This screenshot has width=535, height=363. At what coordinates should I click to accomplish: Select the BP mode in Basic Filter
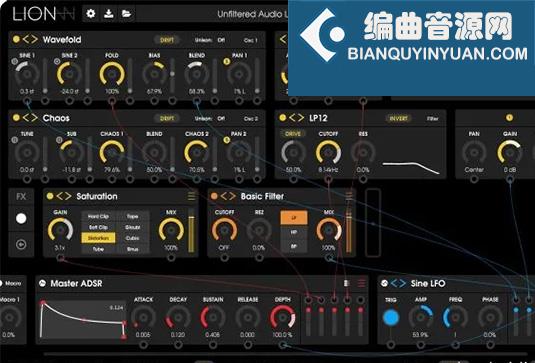coord(294,246)
